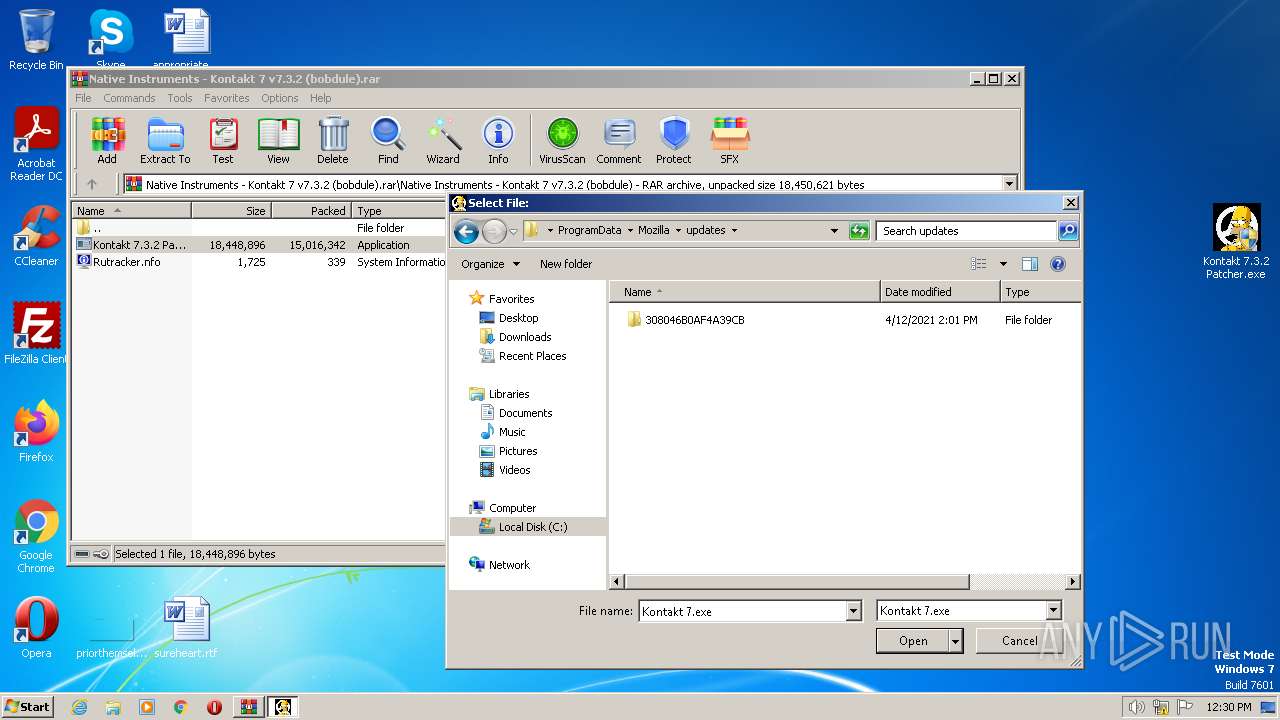
Task: Run VirusScan from the WinRAR toolbar
Action: tap(562, 140)
